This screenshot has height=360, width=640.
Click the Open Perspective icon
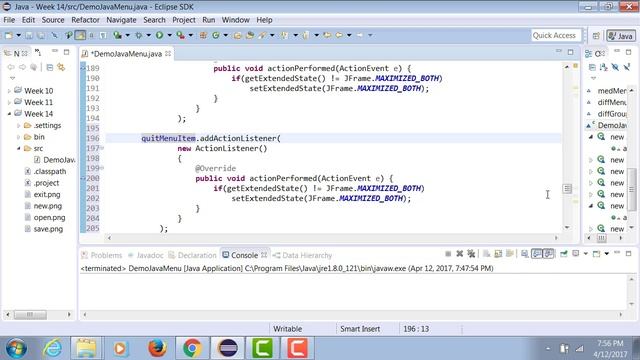pos(596,36)
